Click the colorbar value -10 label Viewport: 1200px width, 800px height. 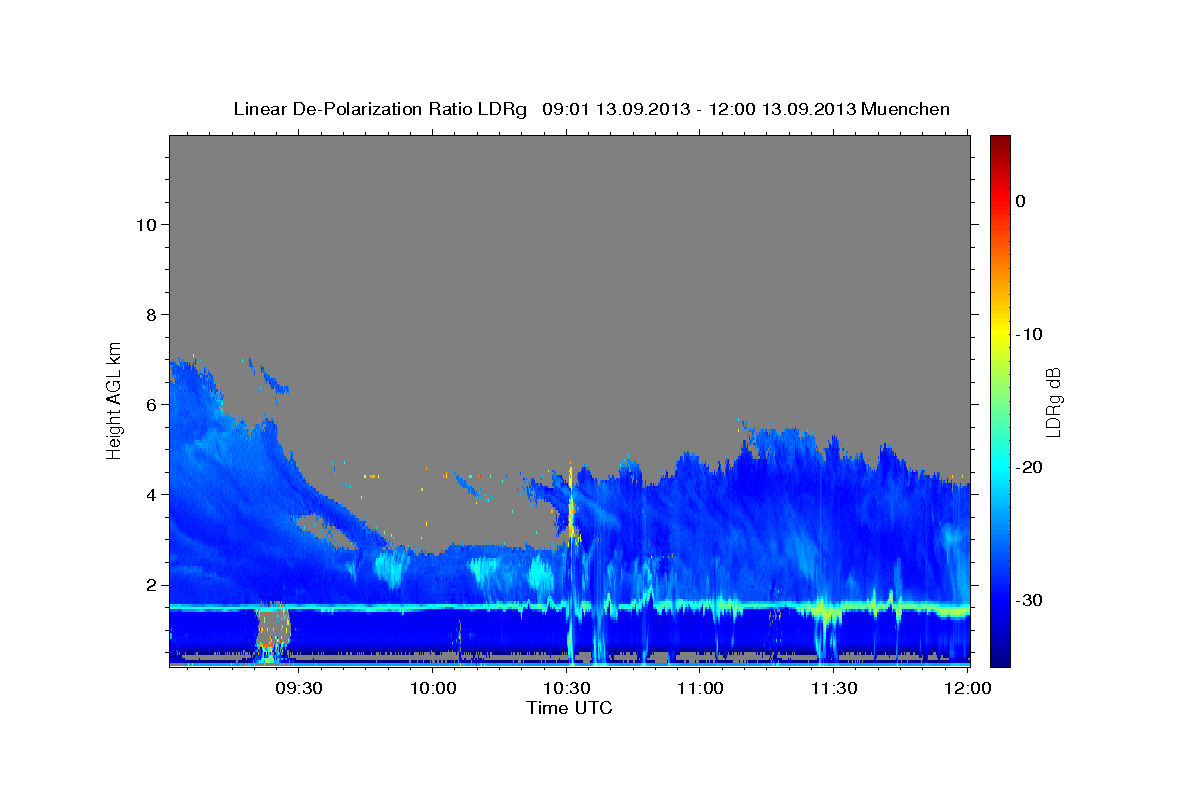[1030, 334]
